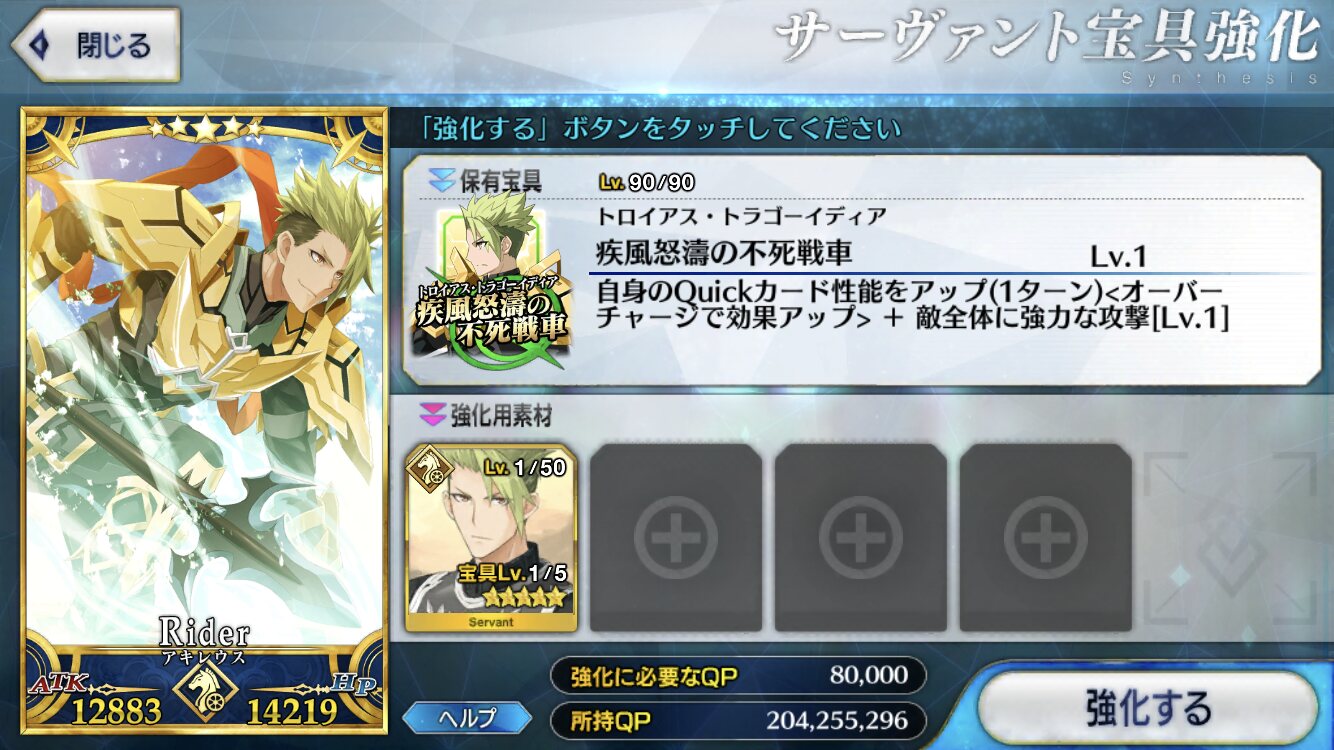Tap the faded fifth material slot placeholder

tap(1232, 538)
